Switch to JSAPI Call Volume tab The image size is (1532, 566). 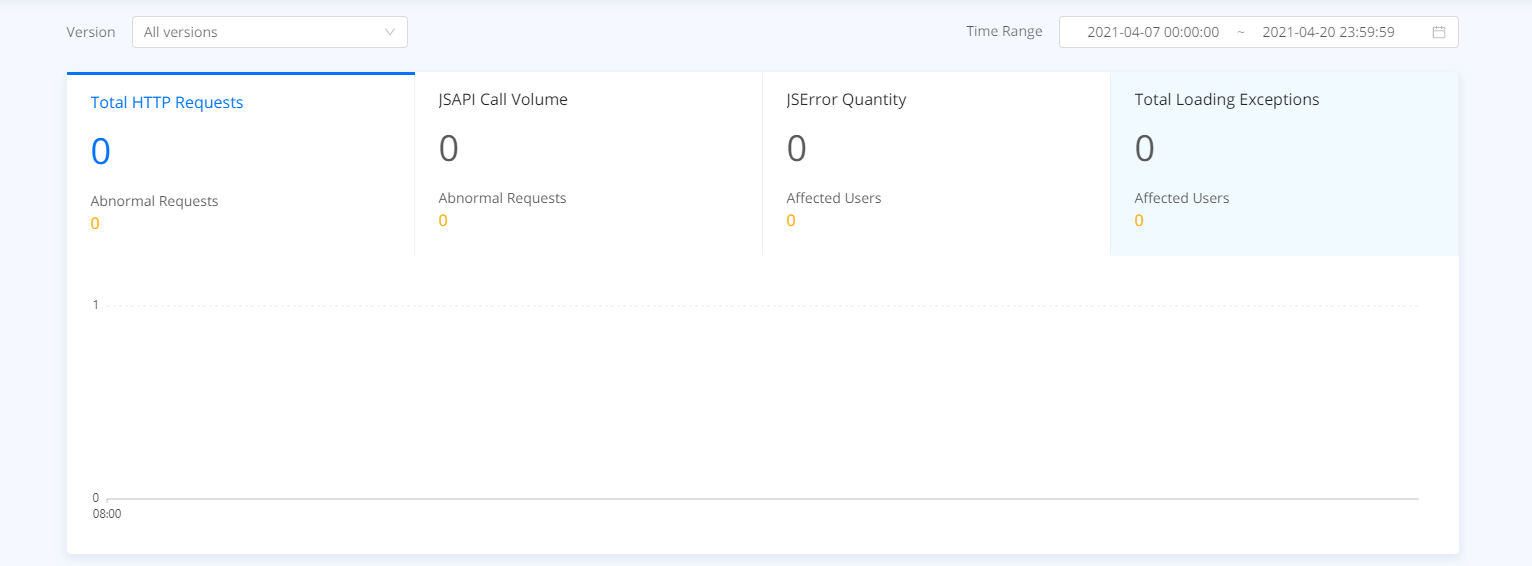589,164
